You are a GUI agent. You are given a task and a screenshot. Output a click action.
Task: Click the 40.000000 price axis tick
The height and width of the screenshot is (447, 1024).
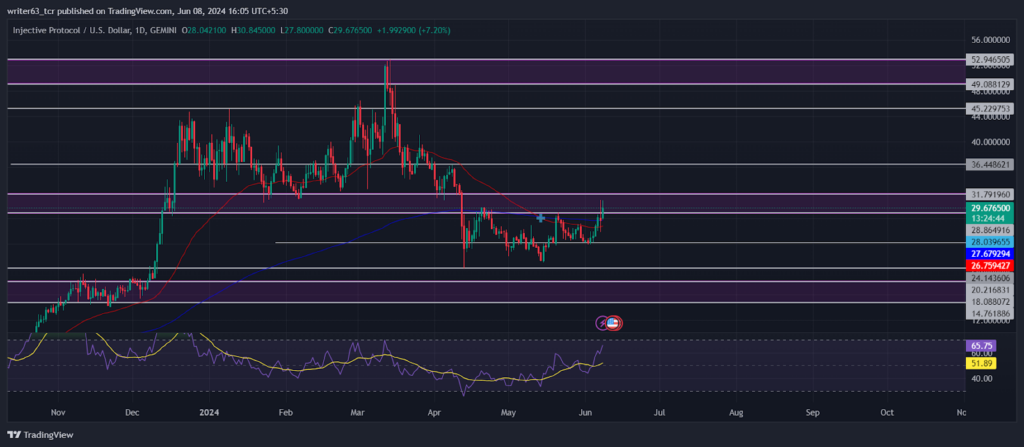coord(991,142)
